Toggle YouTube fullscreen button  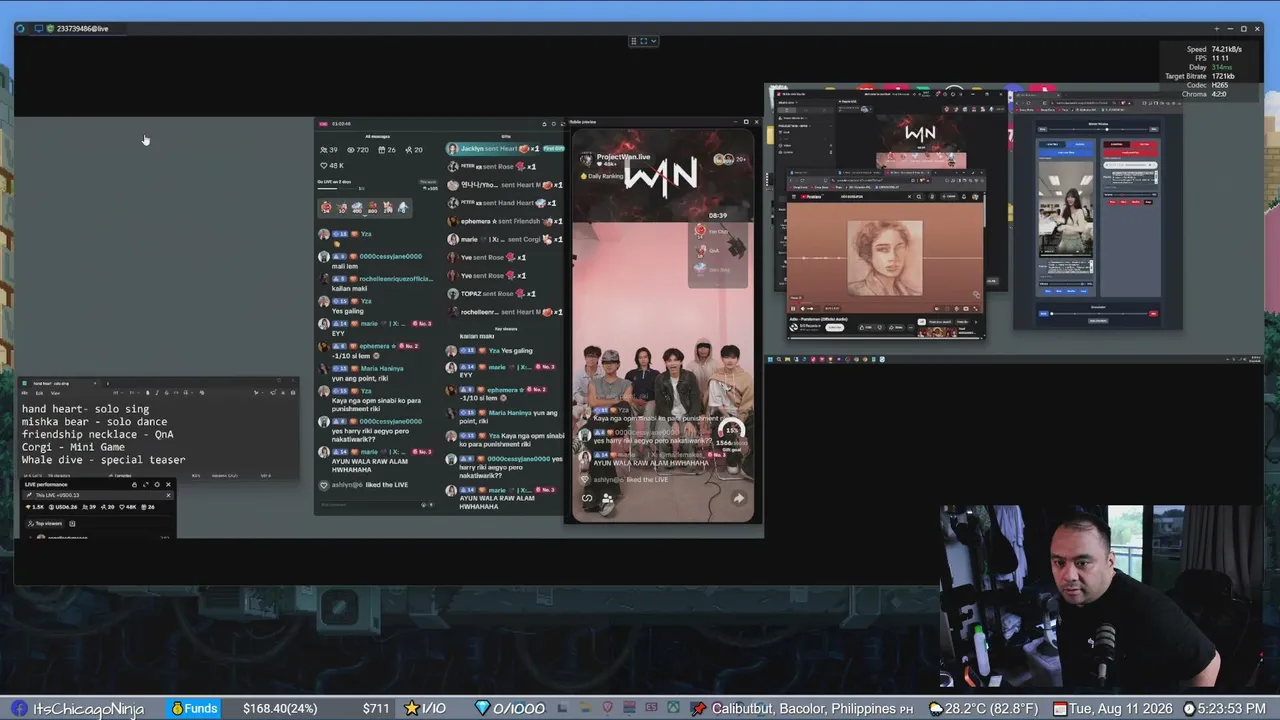coord(976,308)
